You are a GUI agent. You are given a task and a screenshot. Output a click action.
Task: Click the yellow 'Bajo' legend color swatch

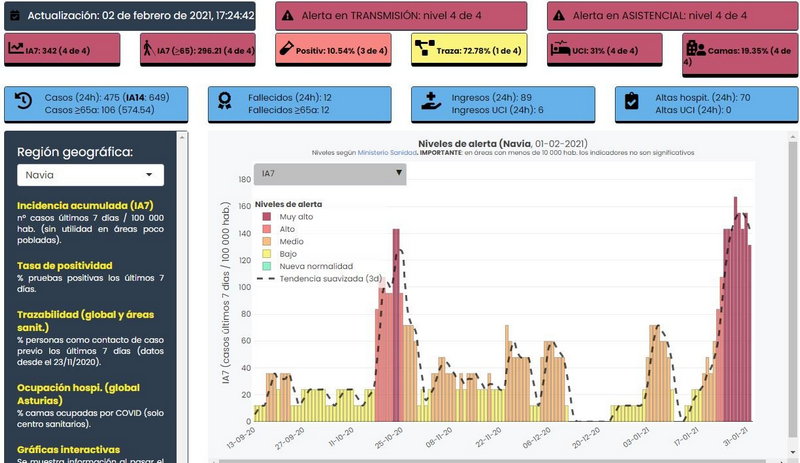268,254
